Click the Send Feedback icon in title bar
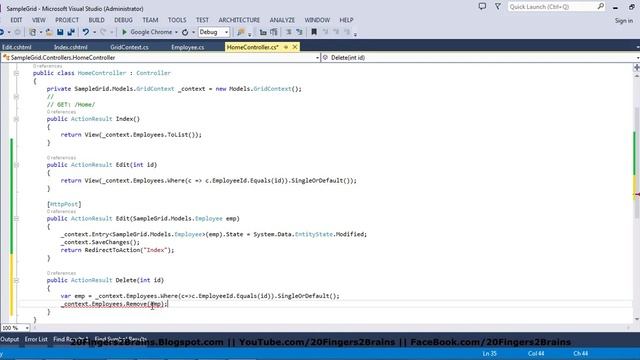640x360 pixels. (482, 7)
